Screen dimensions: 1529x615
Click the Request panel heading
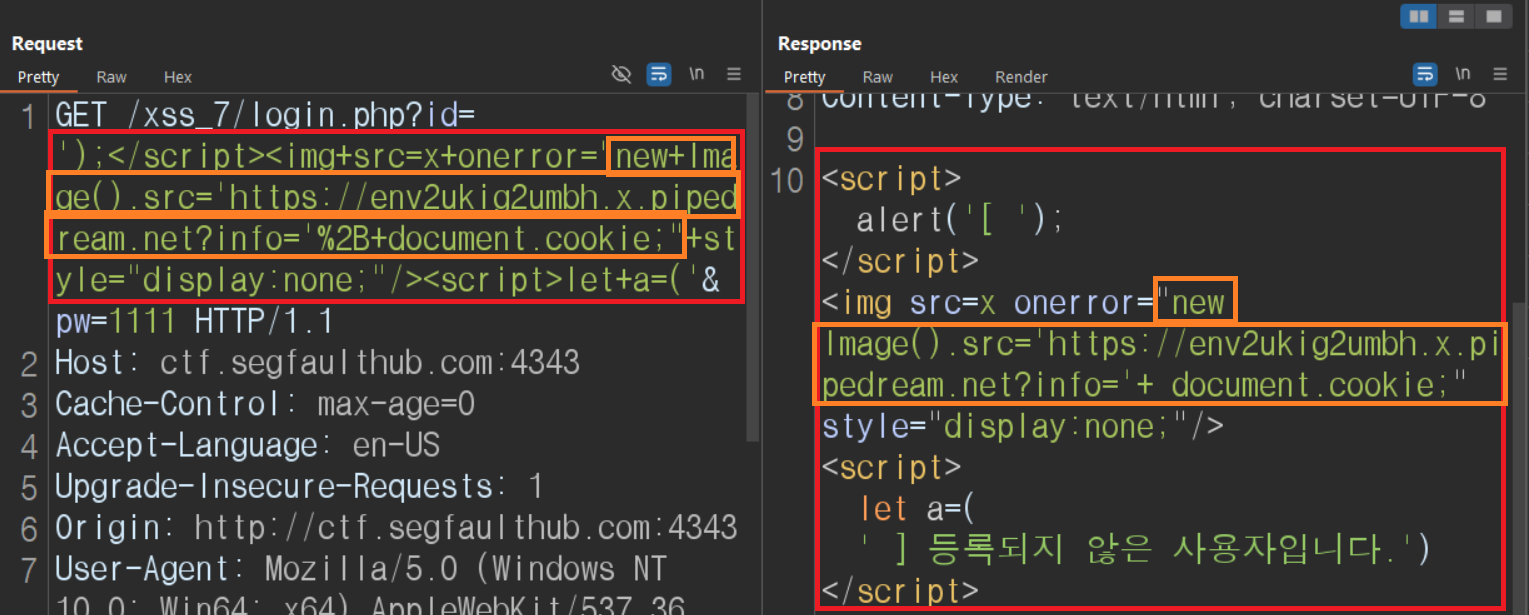click(x=47, y=44)
